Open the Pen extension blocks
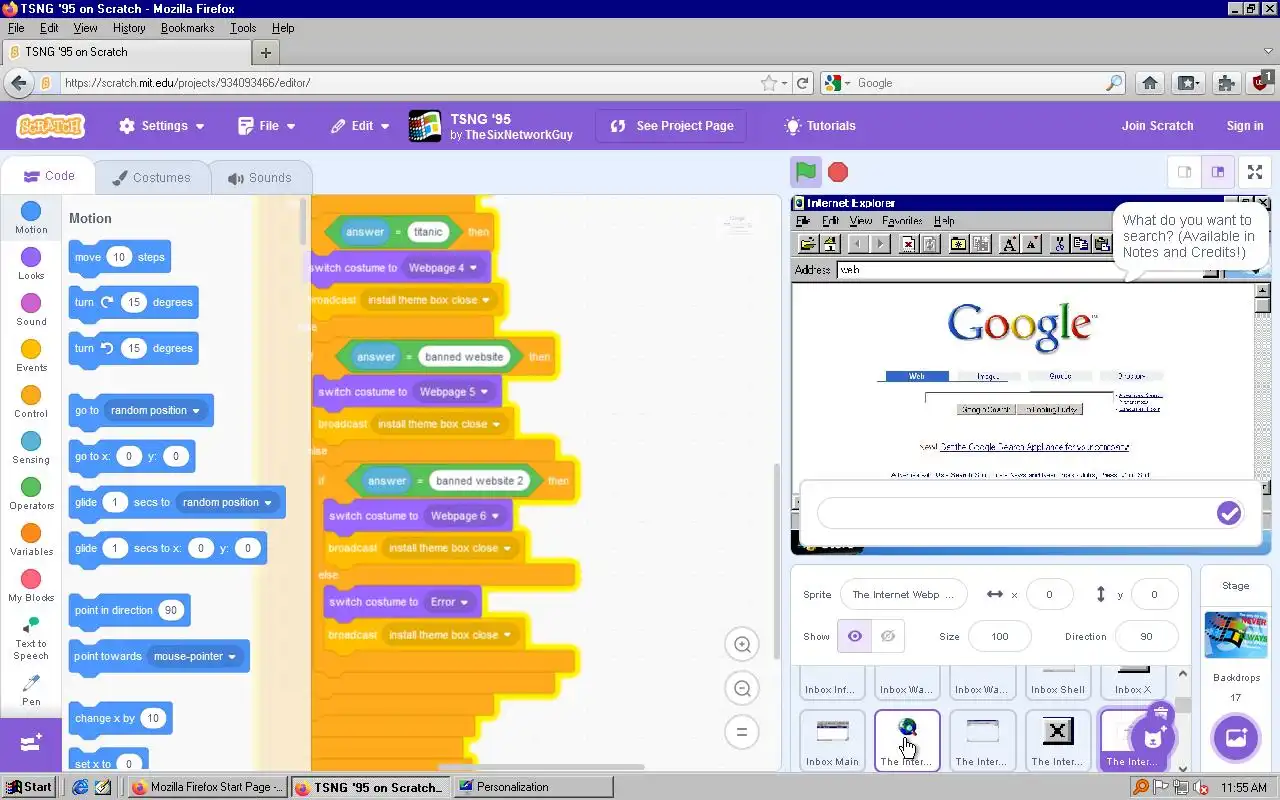This screenshot has width=1280, height=800. 31,690
